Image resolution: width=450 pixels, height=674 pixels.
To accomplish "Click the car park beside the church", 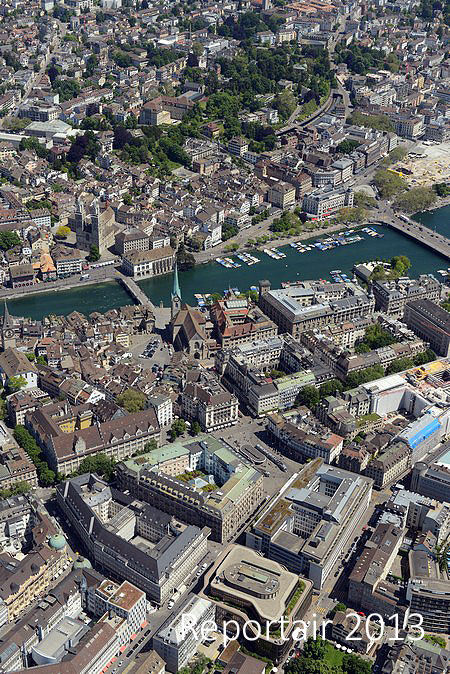I will point(150,348).
